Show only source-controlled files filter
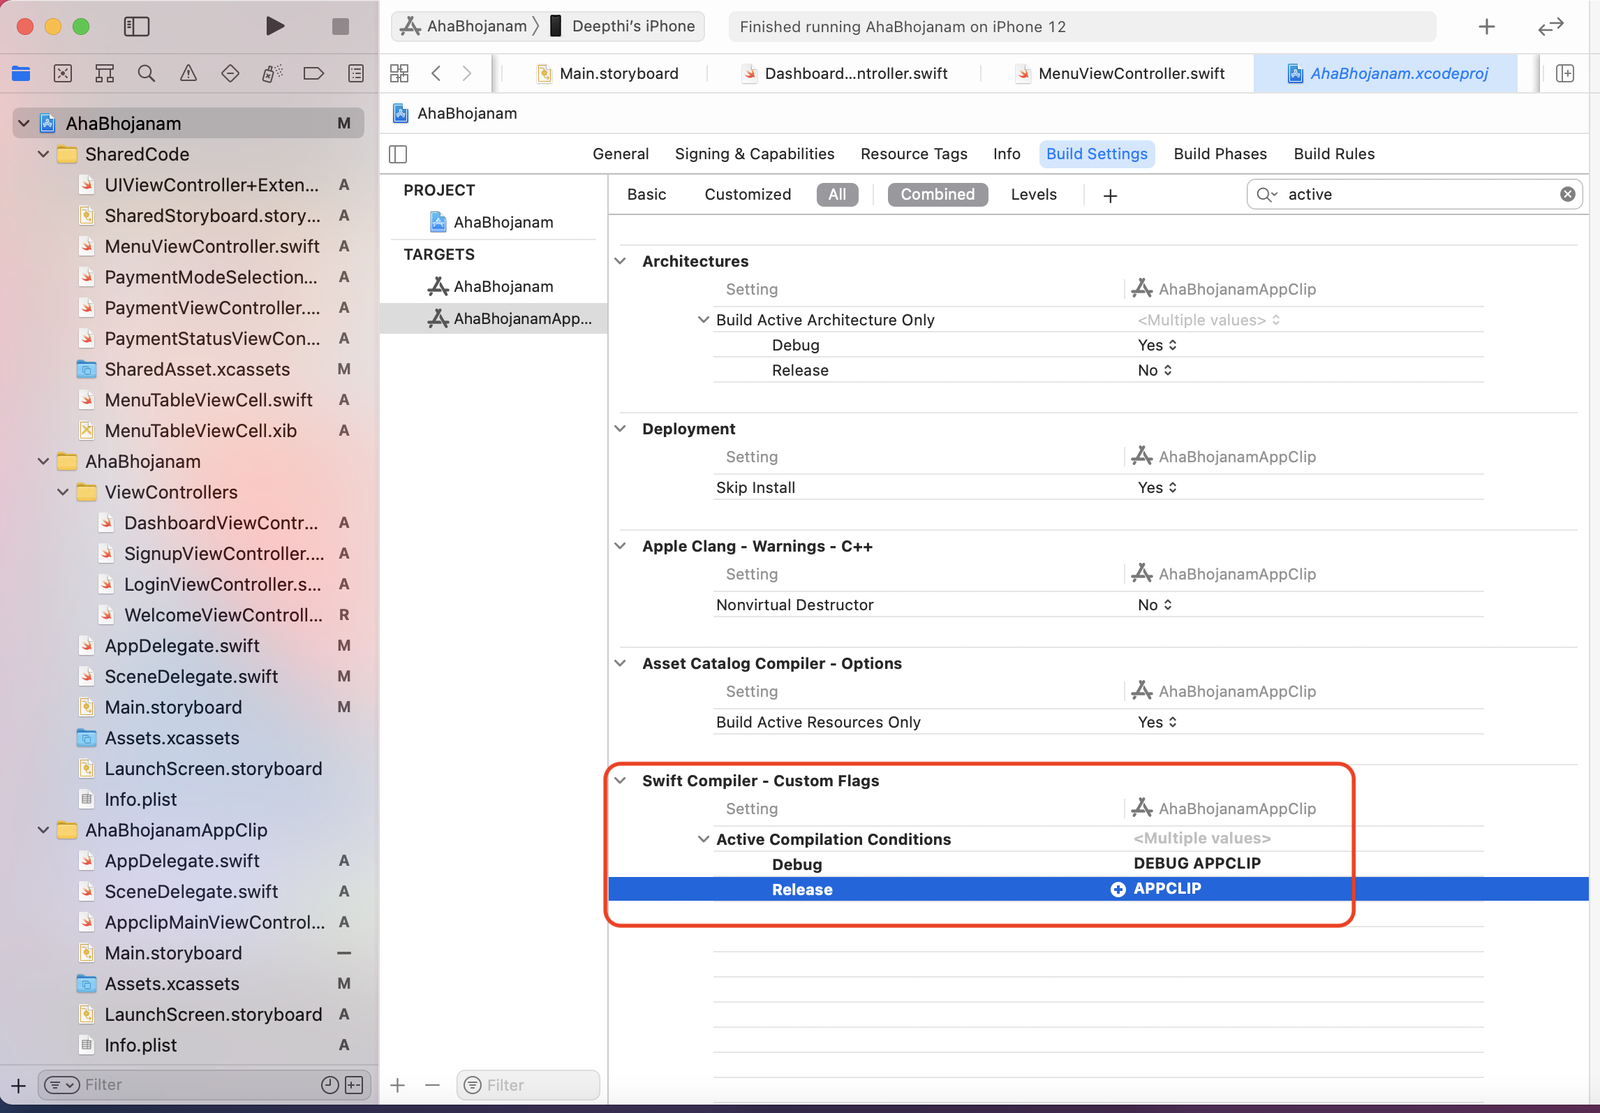The width and height of the screenshot is (1600, 1113). coord(354,1085)
